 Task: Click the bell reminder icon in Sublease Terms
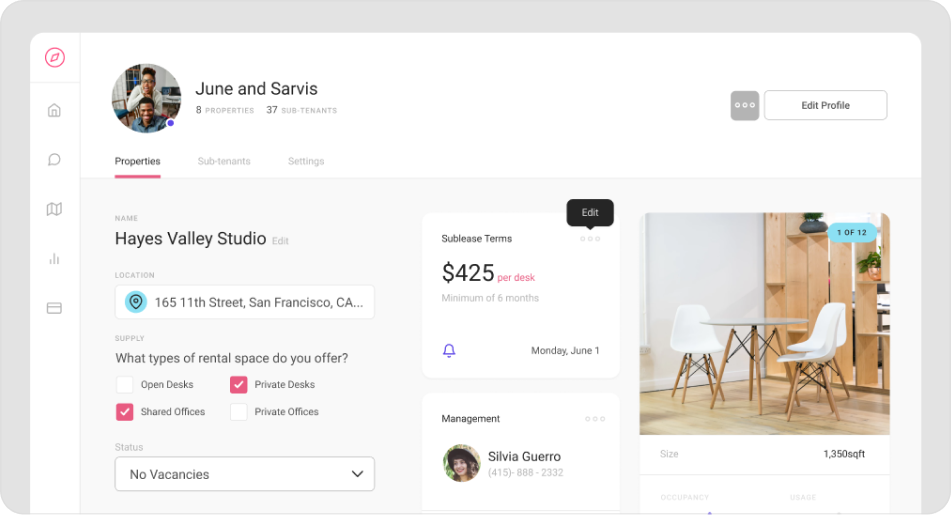tap(449, 351)
